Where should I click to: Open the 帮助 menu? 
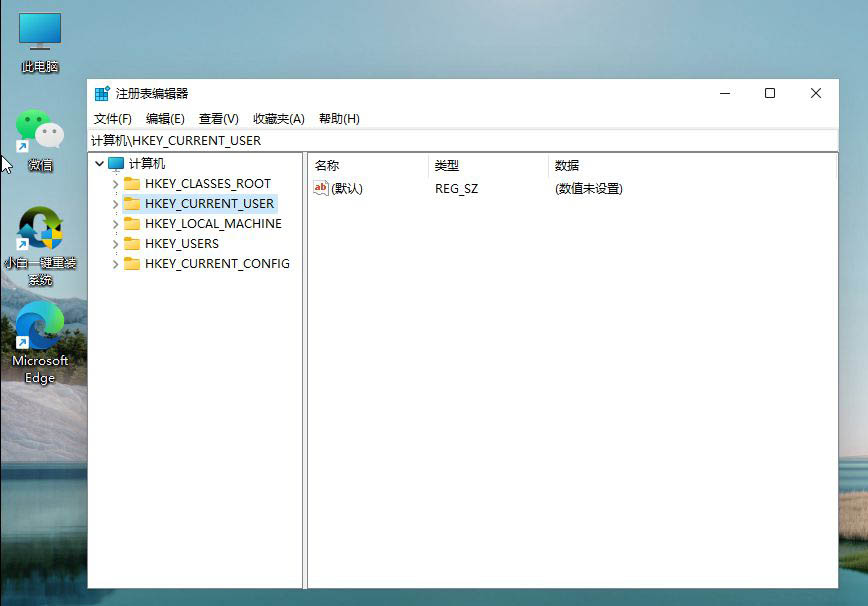[x=339, y=118]
